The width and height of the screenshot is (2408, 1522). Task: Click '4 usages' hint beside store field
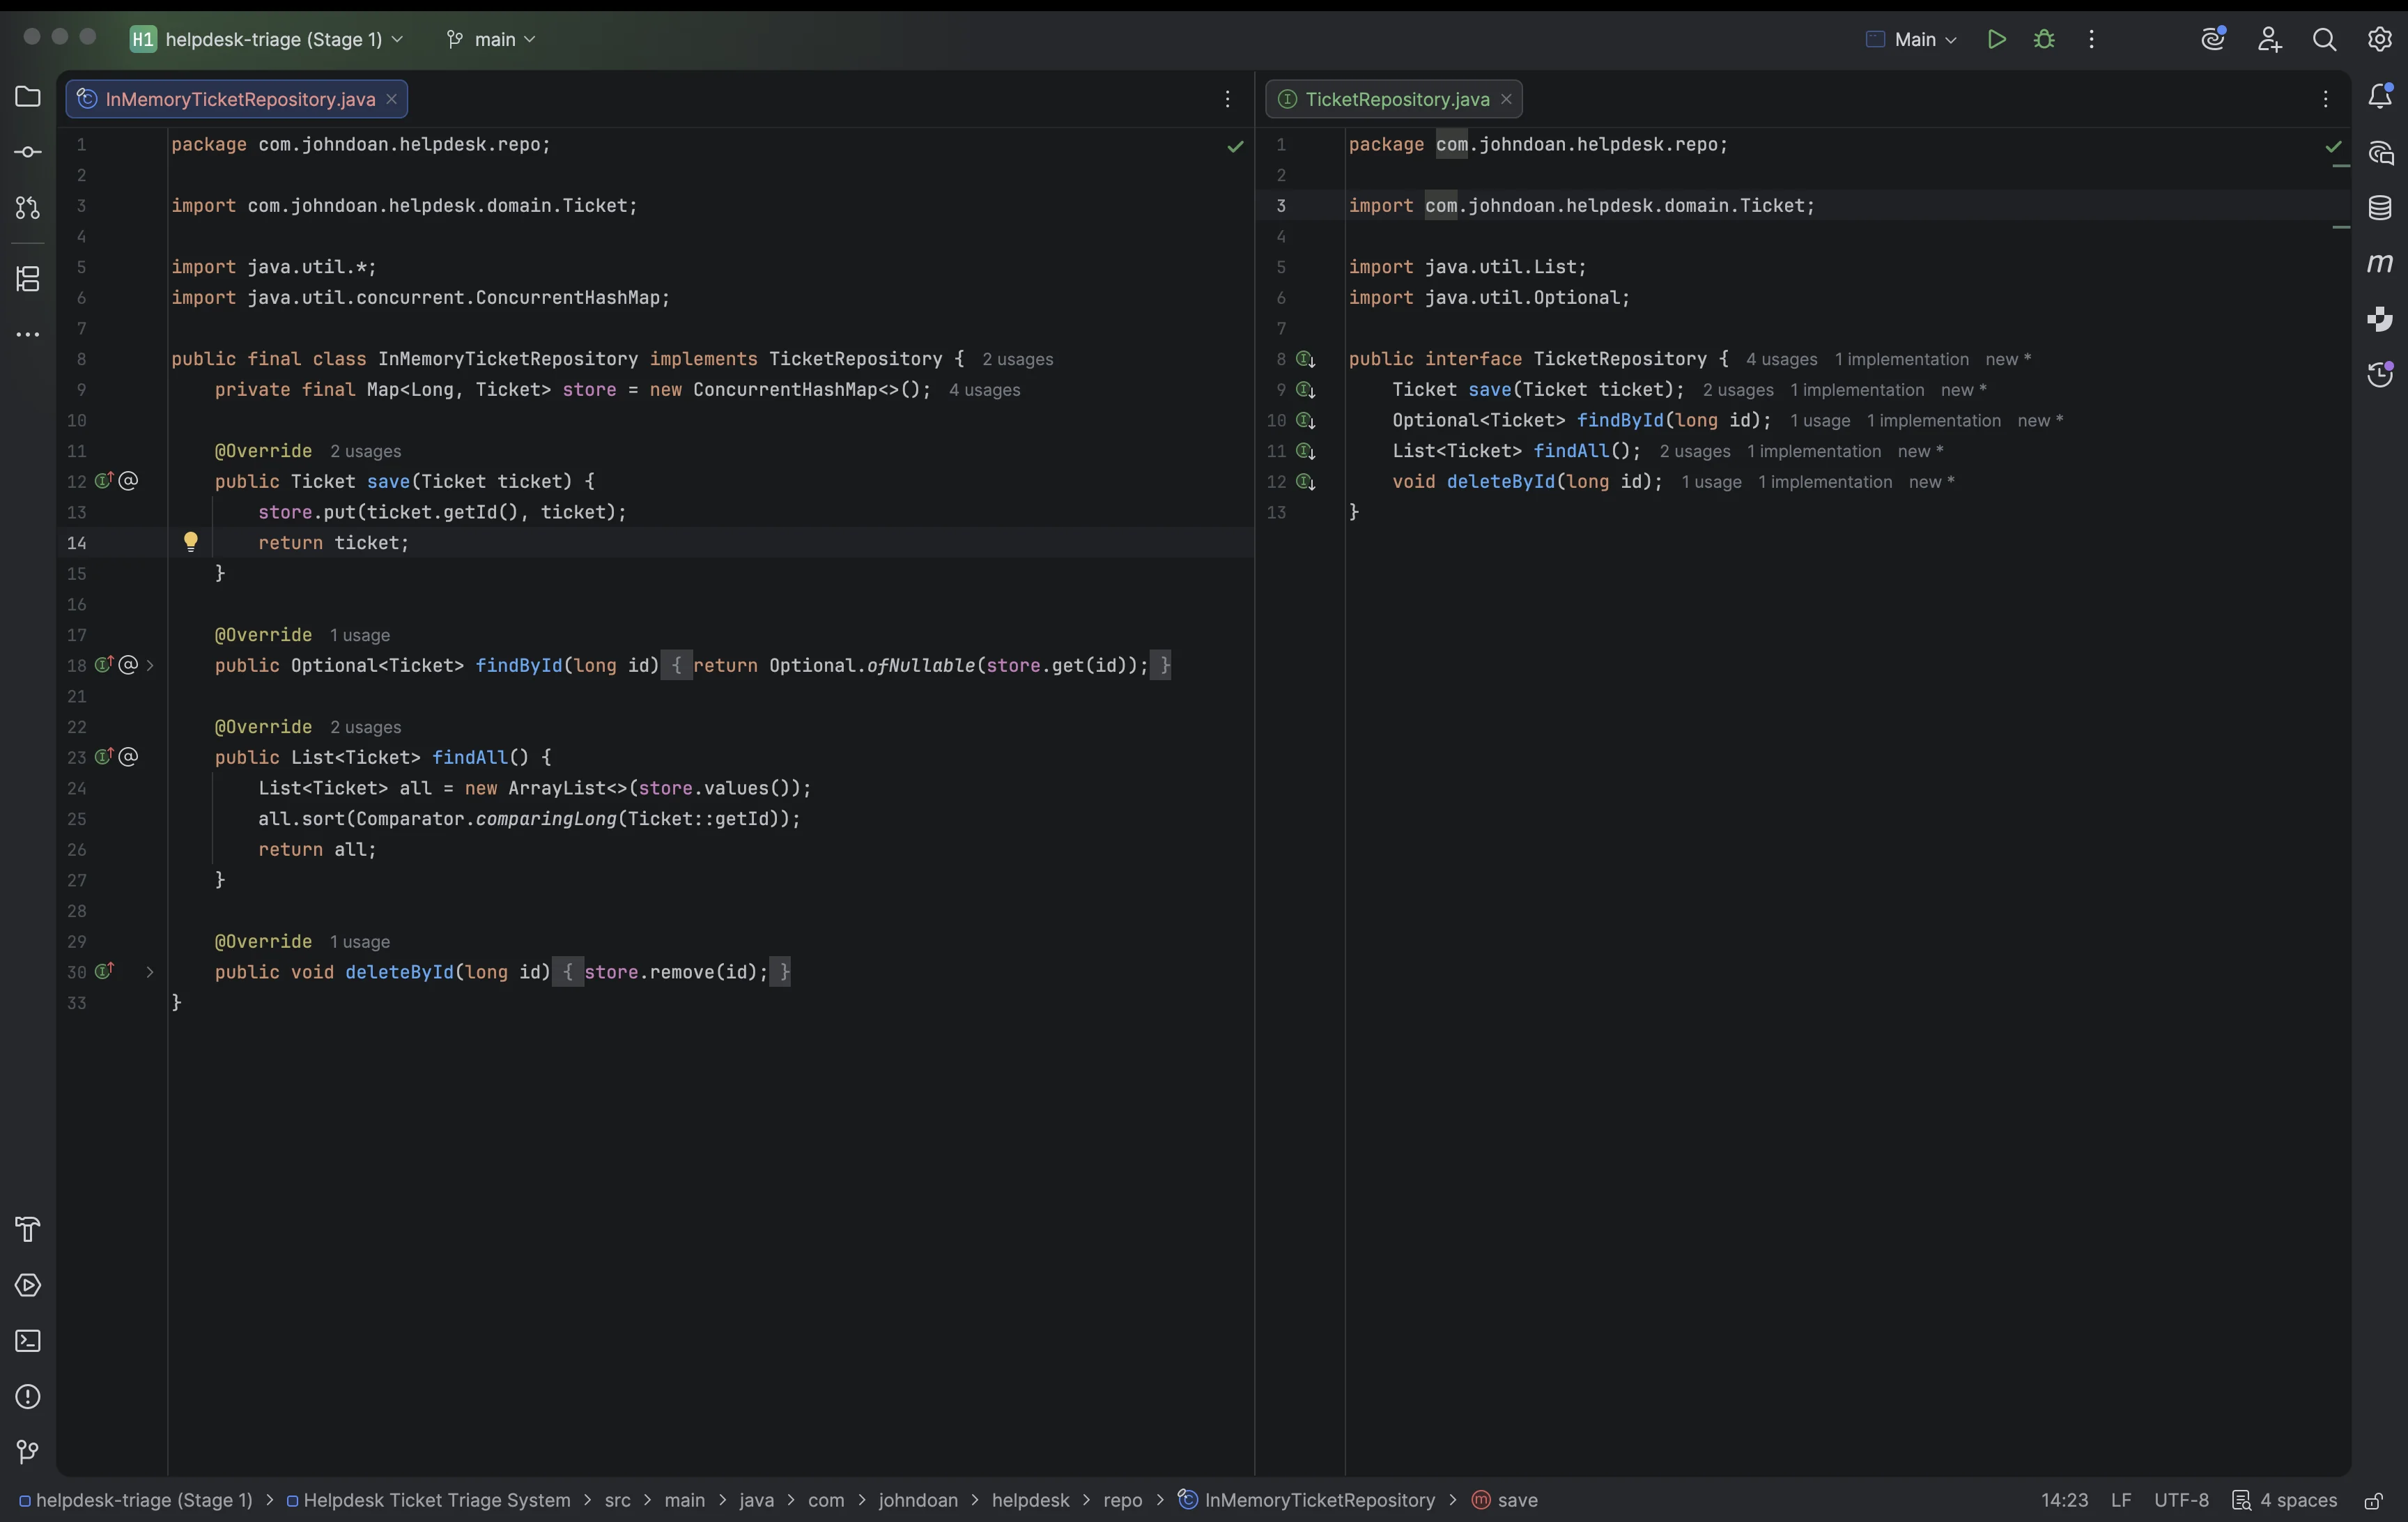click(x=984, y=390)
